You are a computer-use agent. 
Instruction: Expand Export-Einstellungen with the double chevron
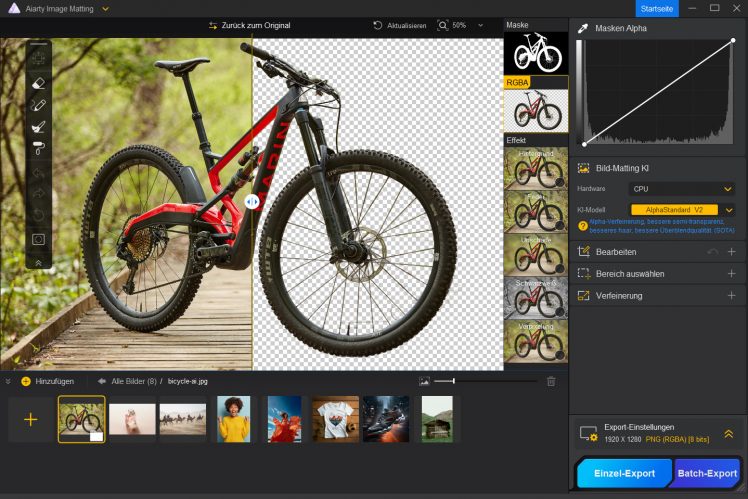tap(728, 434)
